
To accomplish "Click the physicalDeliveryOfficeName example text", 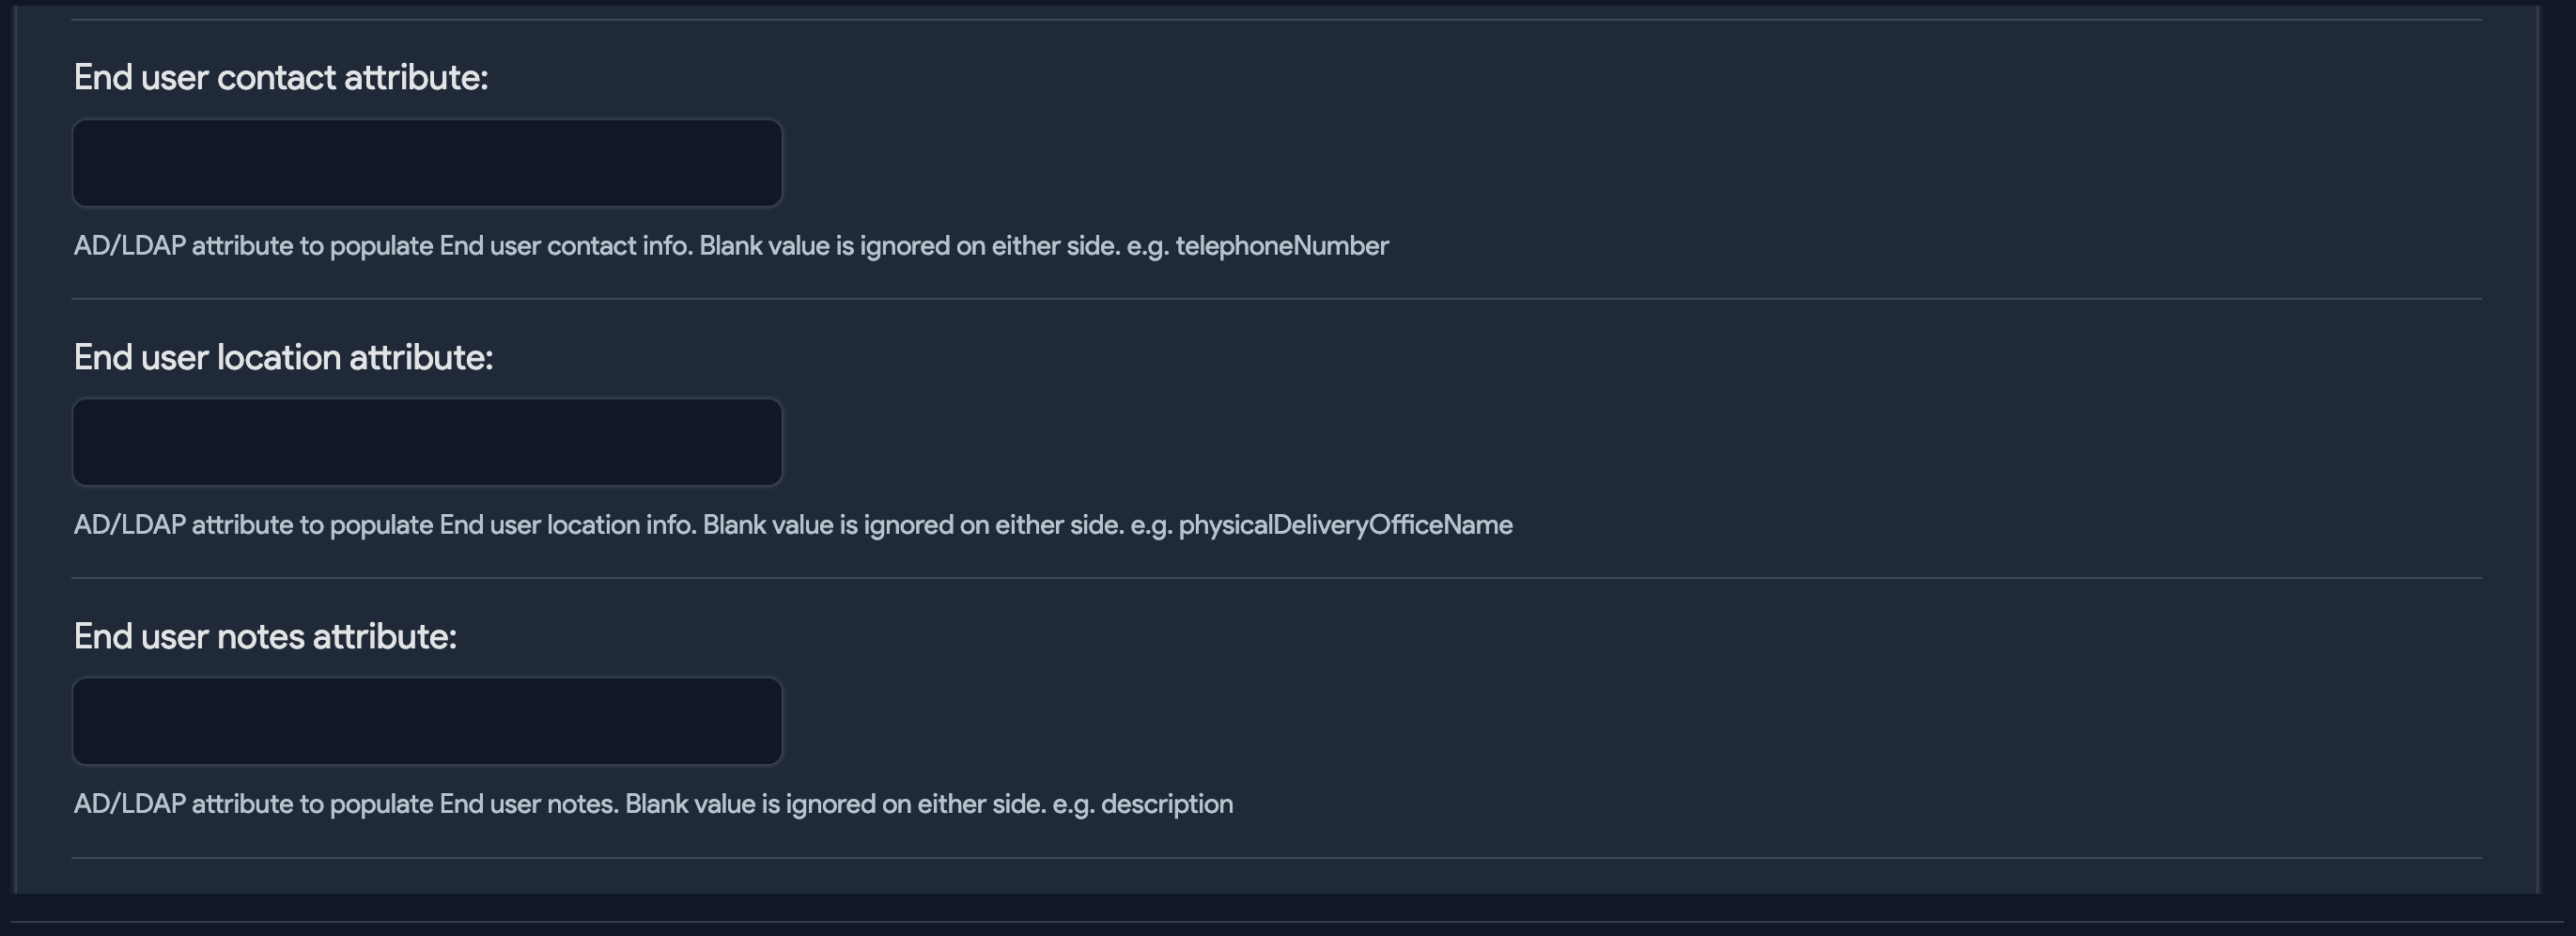I will 1345,523.
